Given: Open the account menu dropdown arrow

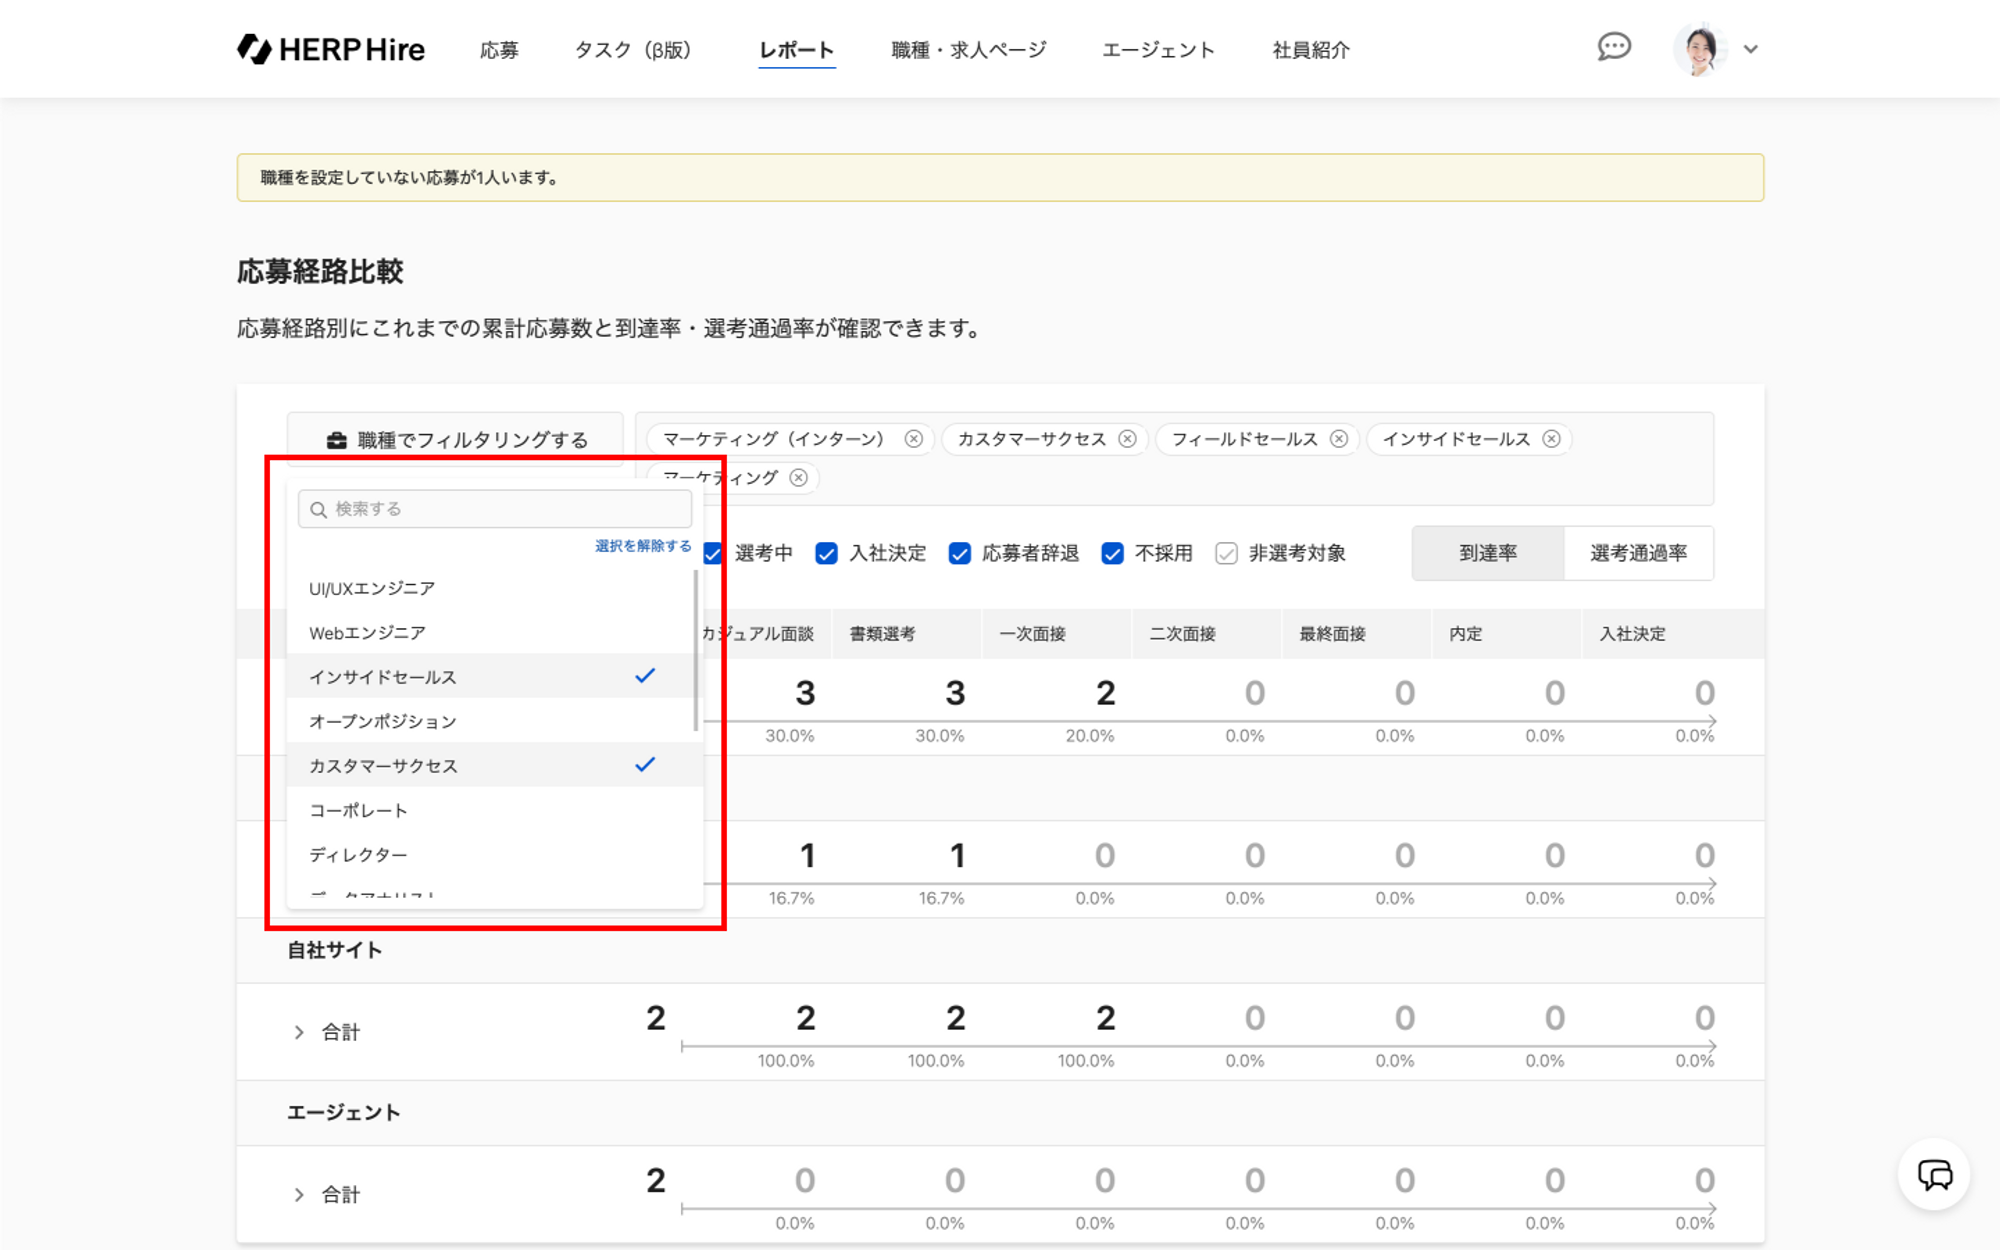Looking at the screenshot, I should [x=1750, y=49].
